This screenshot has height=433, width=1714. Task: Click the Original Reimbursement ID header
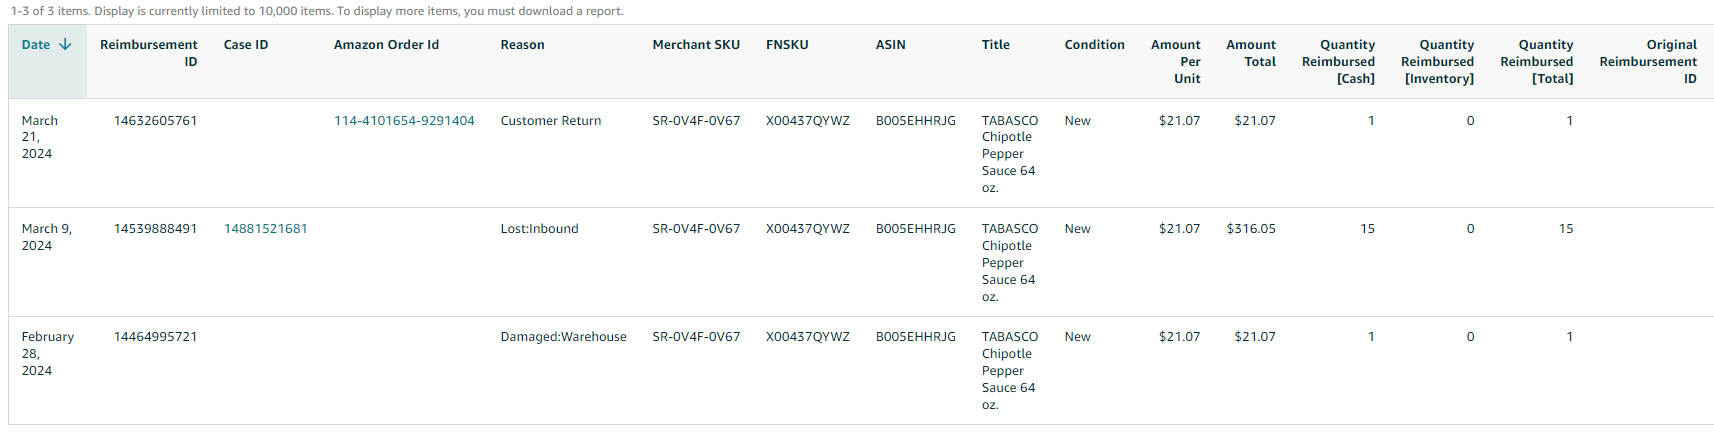1648,62
